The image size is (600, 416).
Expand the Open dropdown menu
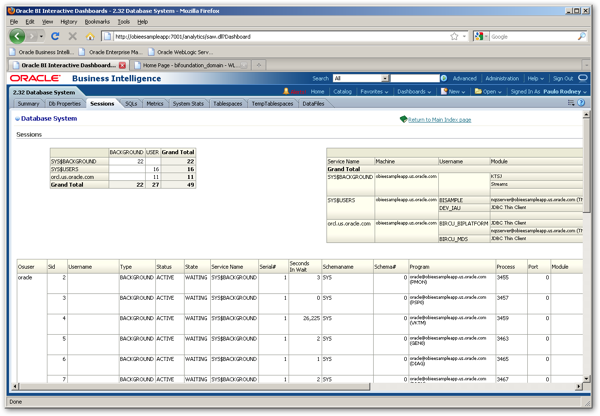pos(488,91)
